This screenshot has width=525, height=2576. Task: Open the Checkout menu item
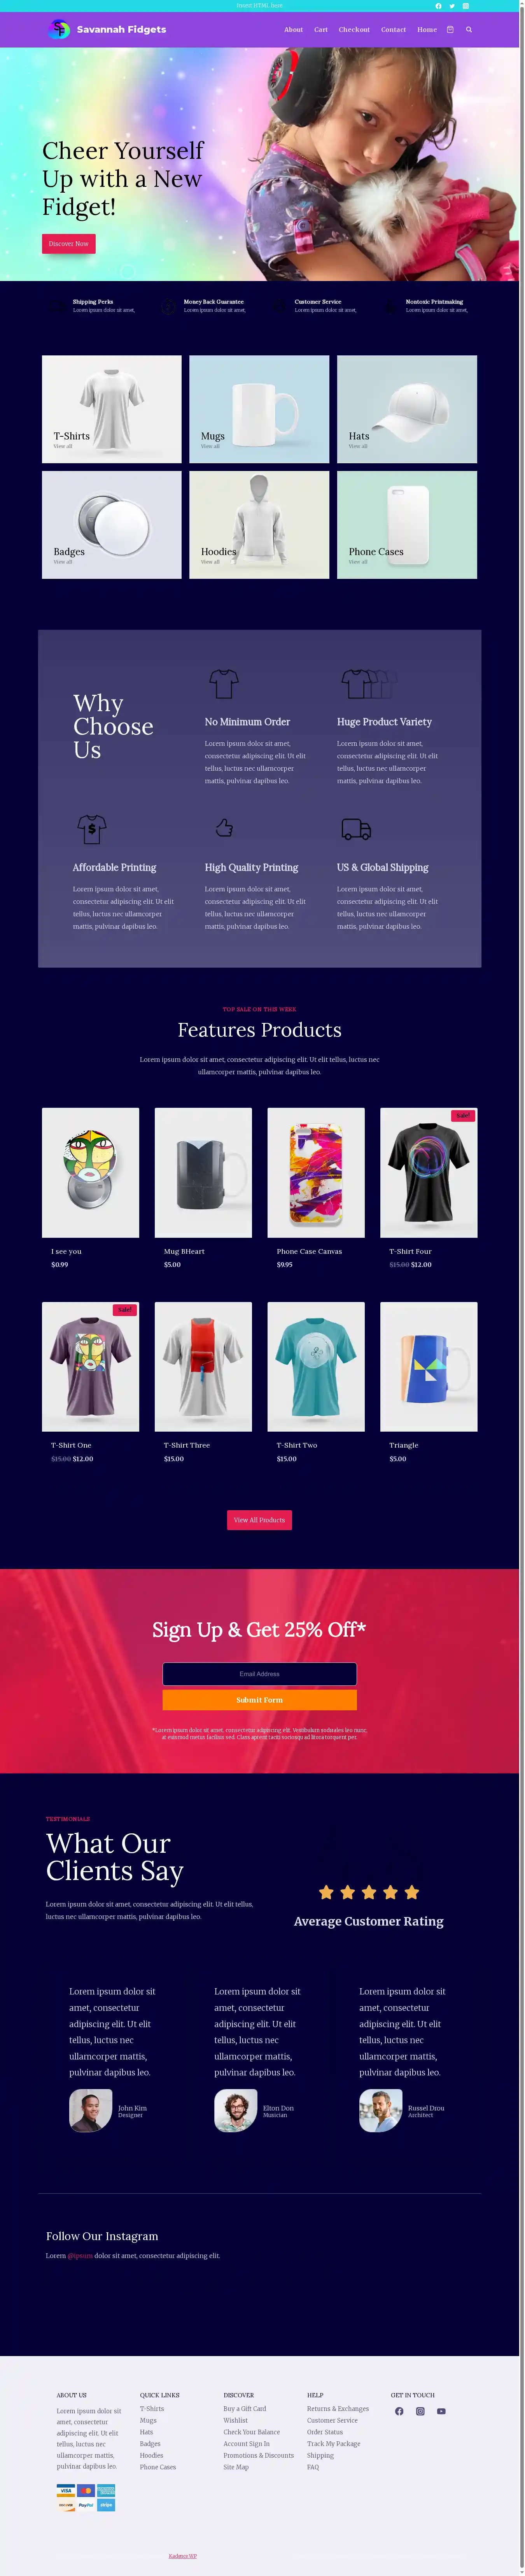354,30
